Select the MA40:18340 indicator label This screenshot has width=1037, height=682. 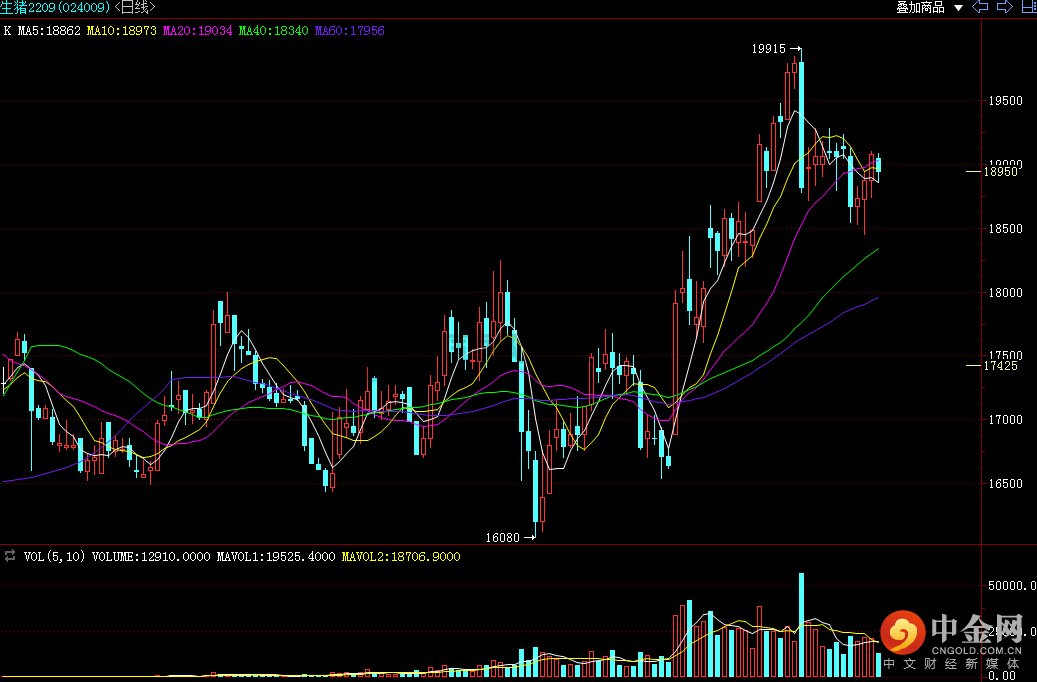(x=273, y=30)
